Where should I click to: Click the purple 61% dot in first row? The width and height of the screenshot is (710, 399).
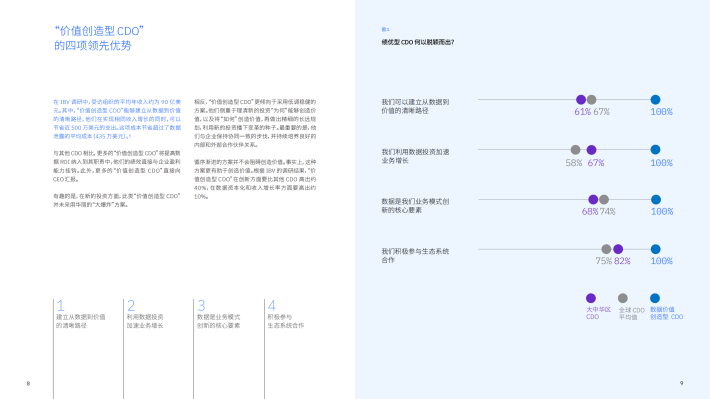(581, 100)
